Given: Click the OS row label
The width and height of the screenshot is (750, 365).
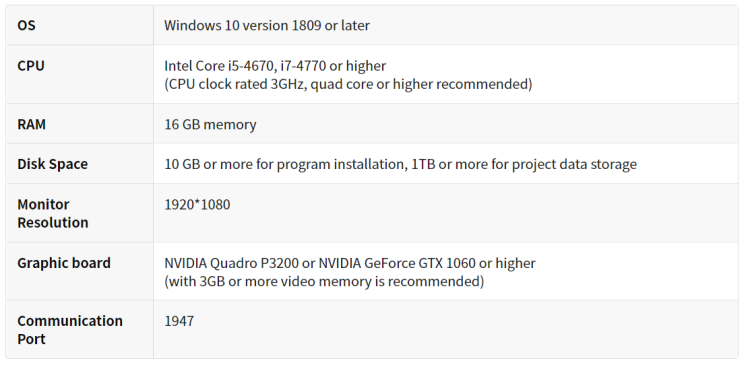Looking at the screenshot, I should tap(26, 25).
